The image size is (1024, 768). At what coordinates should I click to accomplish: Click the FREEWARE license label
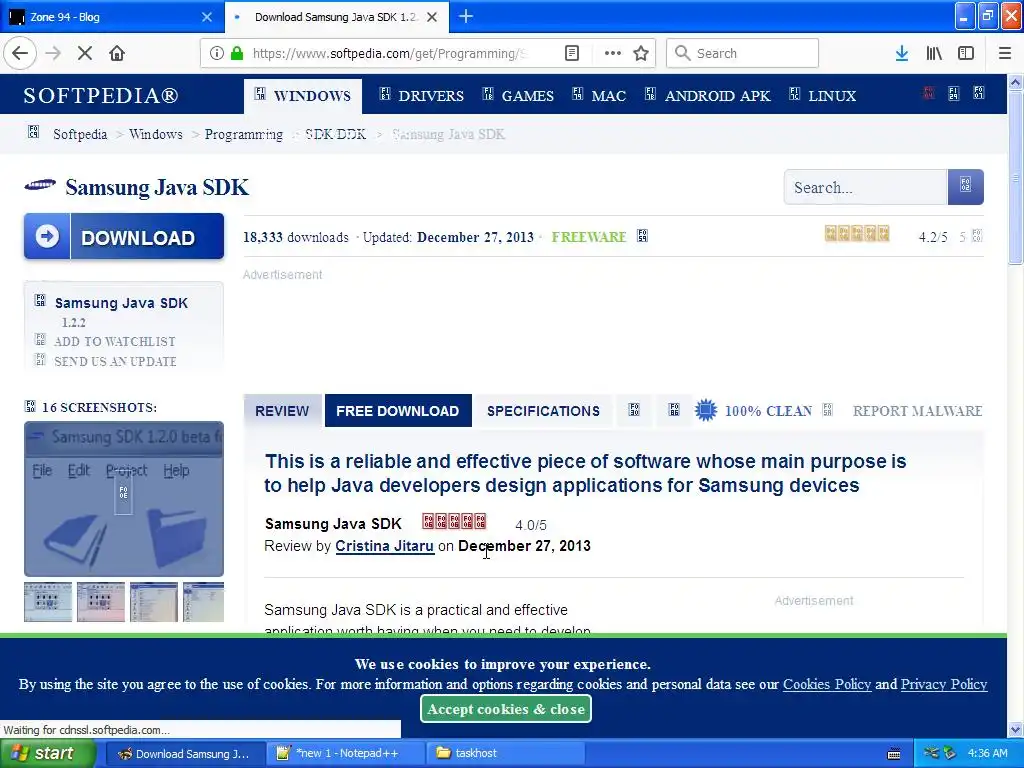click(589, 237)
